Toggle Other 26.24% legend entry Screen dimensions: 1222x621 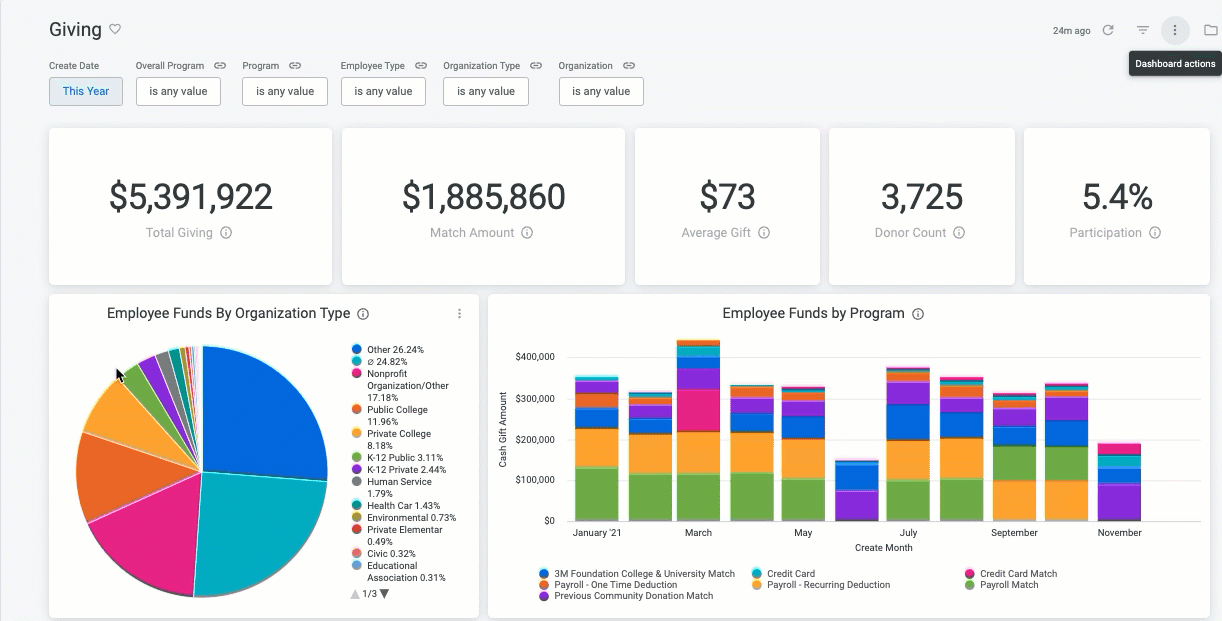point(388,350)
